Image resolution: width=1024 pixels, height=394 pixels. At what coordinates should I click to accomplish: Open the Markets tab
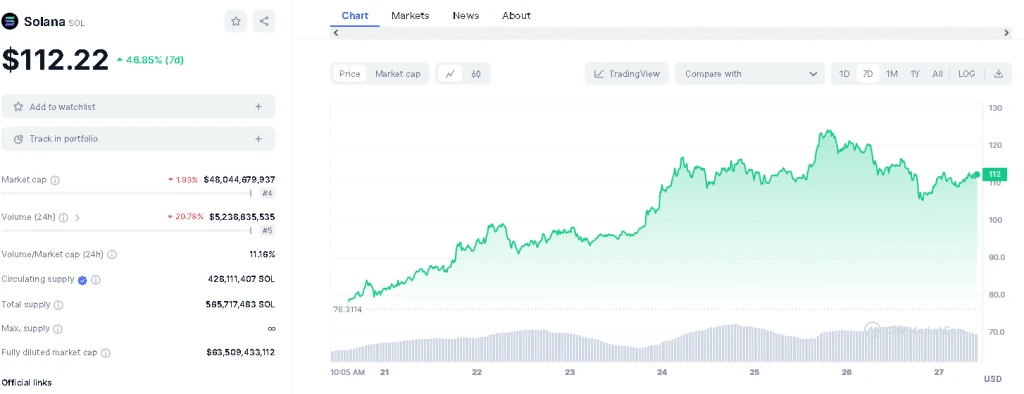tap(410, 15)
